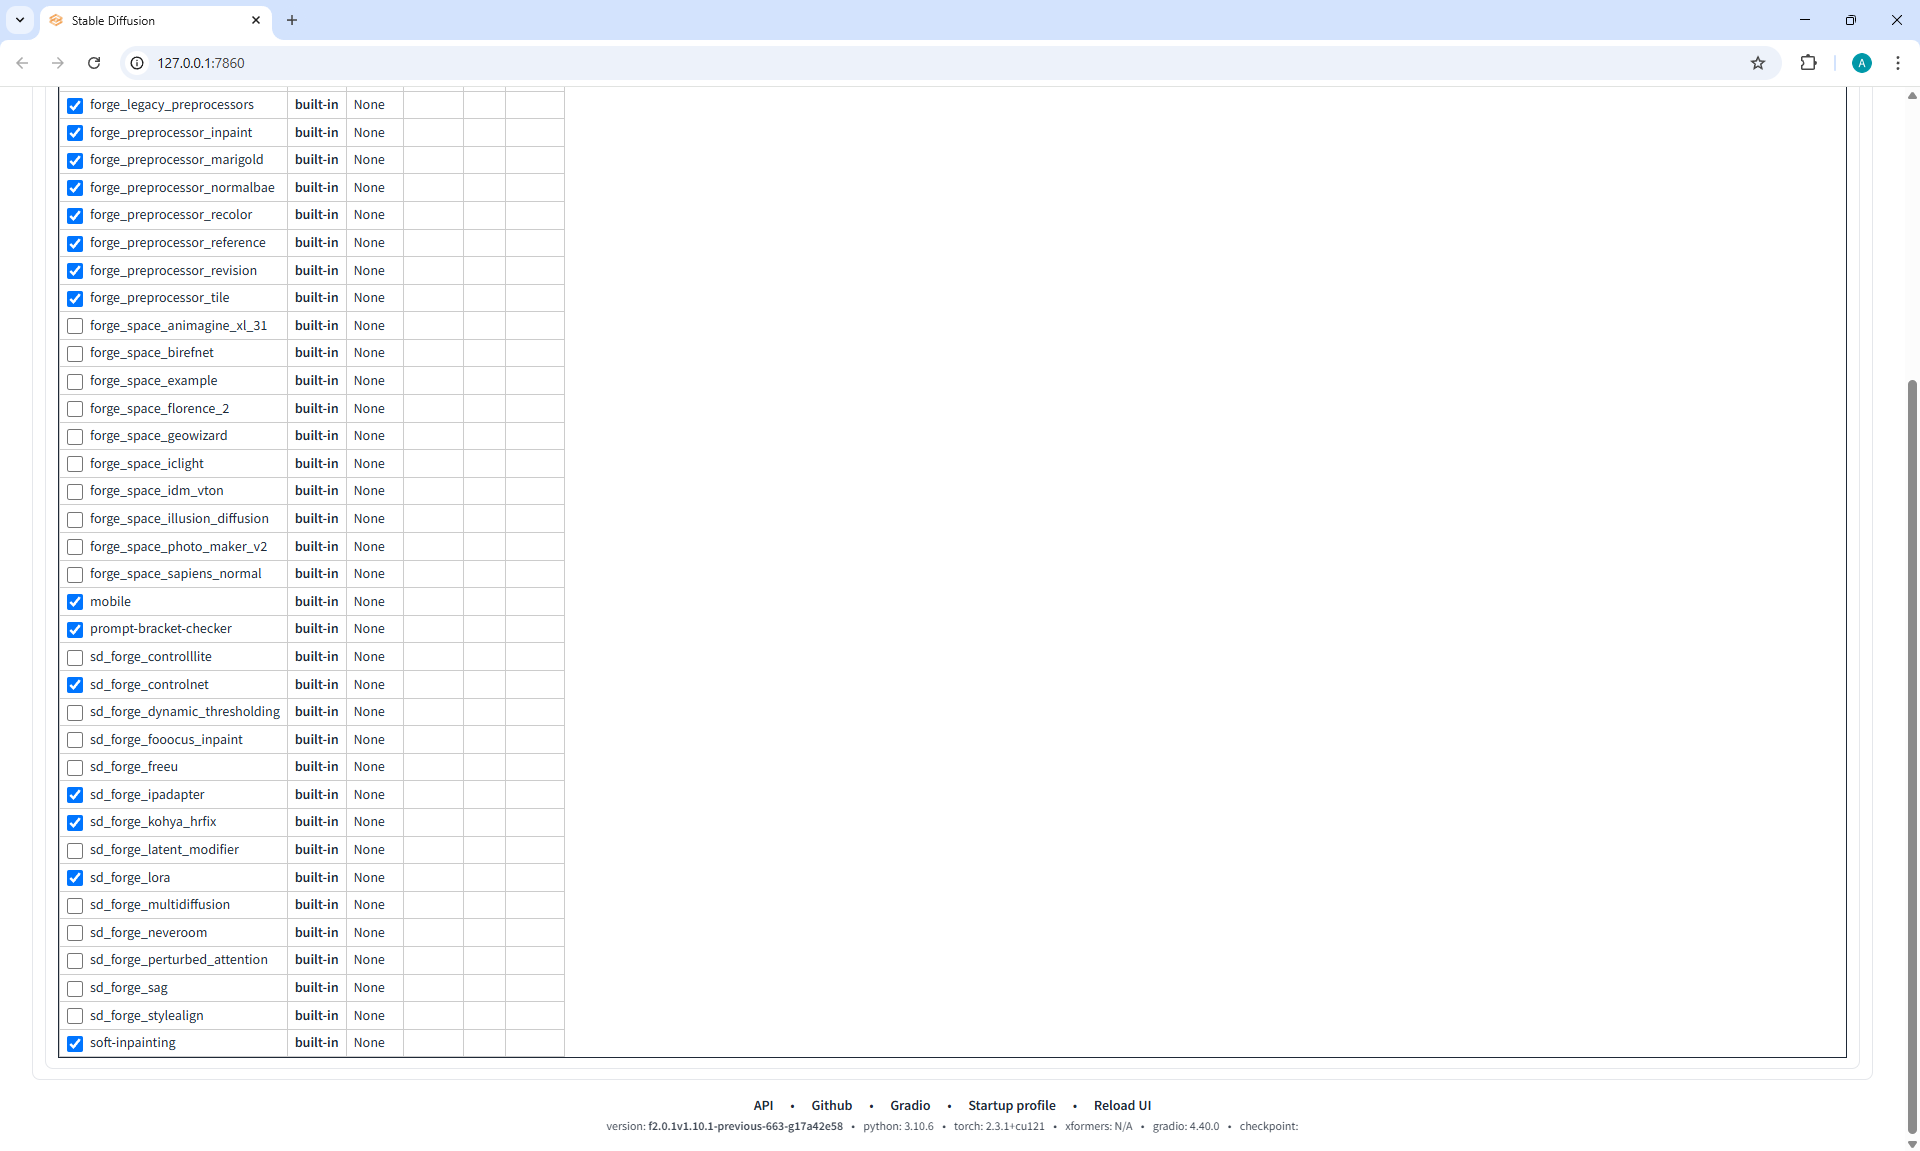
Task: Bookmark this page with star icon
Action: coord(1758,63)
